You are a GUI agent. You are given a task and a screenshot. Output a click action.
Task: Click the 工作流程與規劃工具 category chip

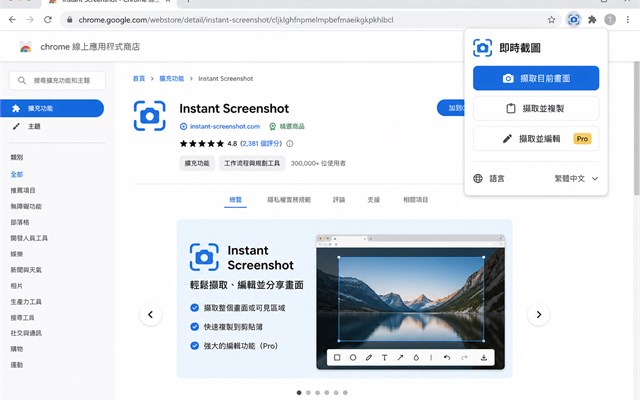252,163
